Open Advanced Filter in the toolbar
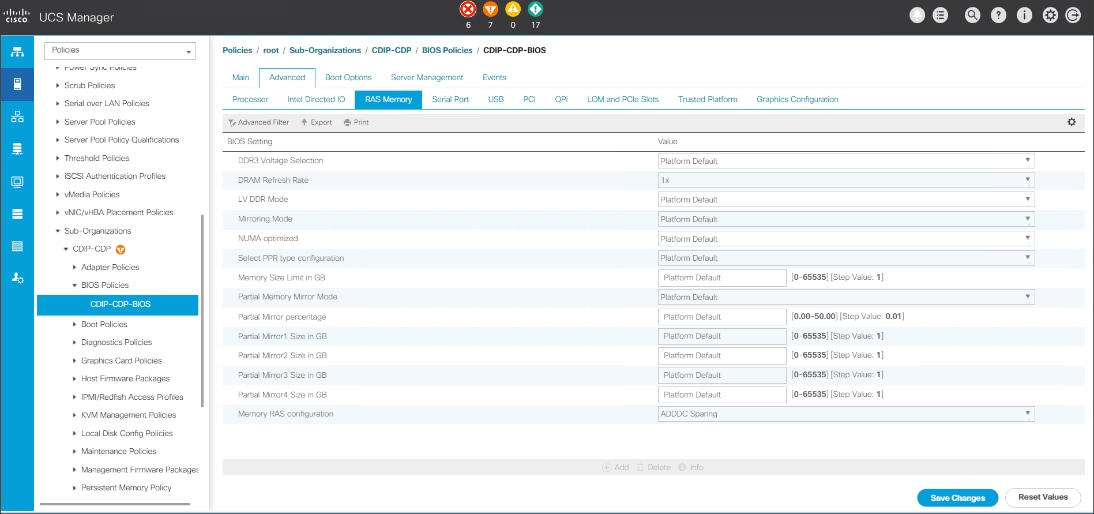 pyautogui.click(x=259, y=122)
